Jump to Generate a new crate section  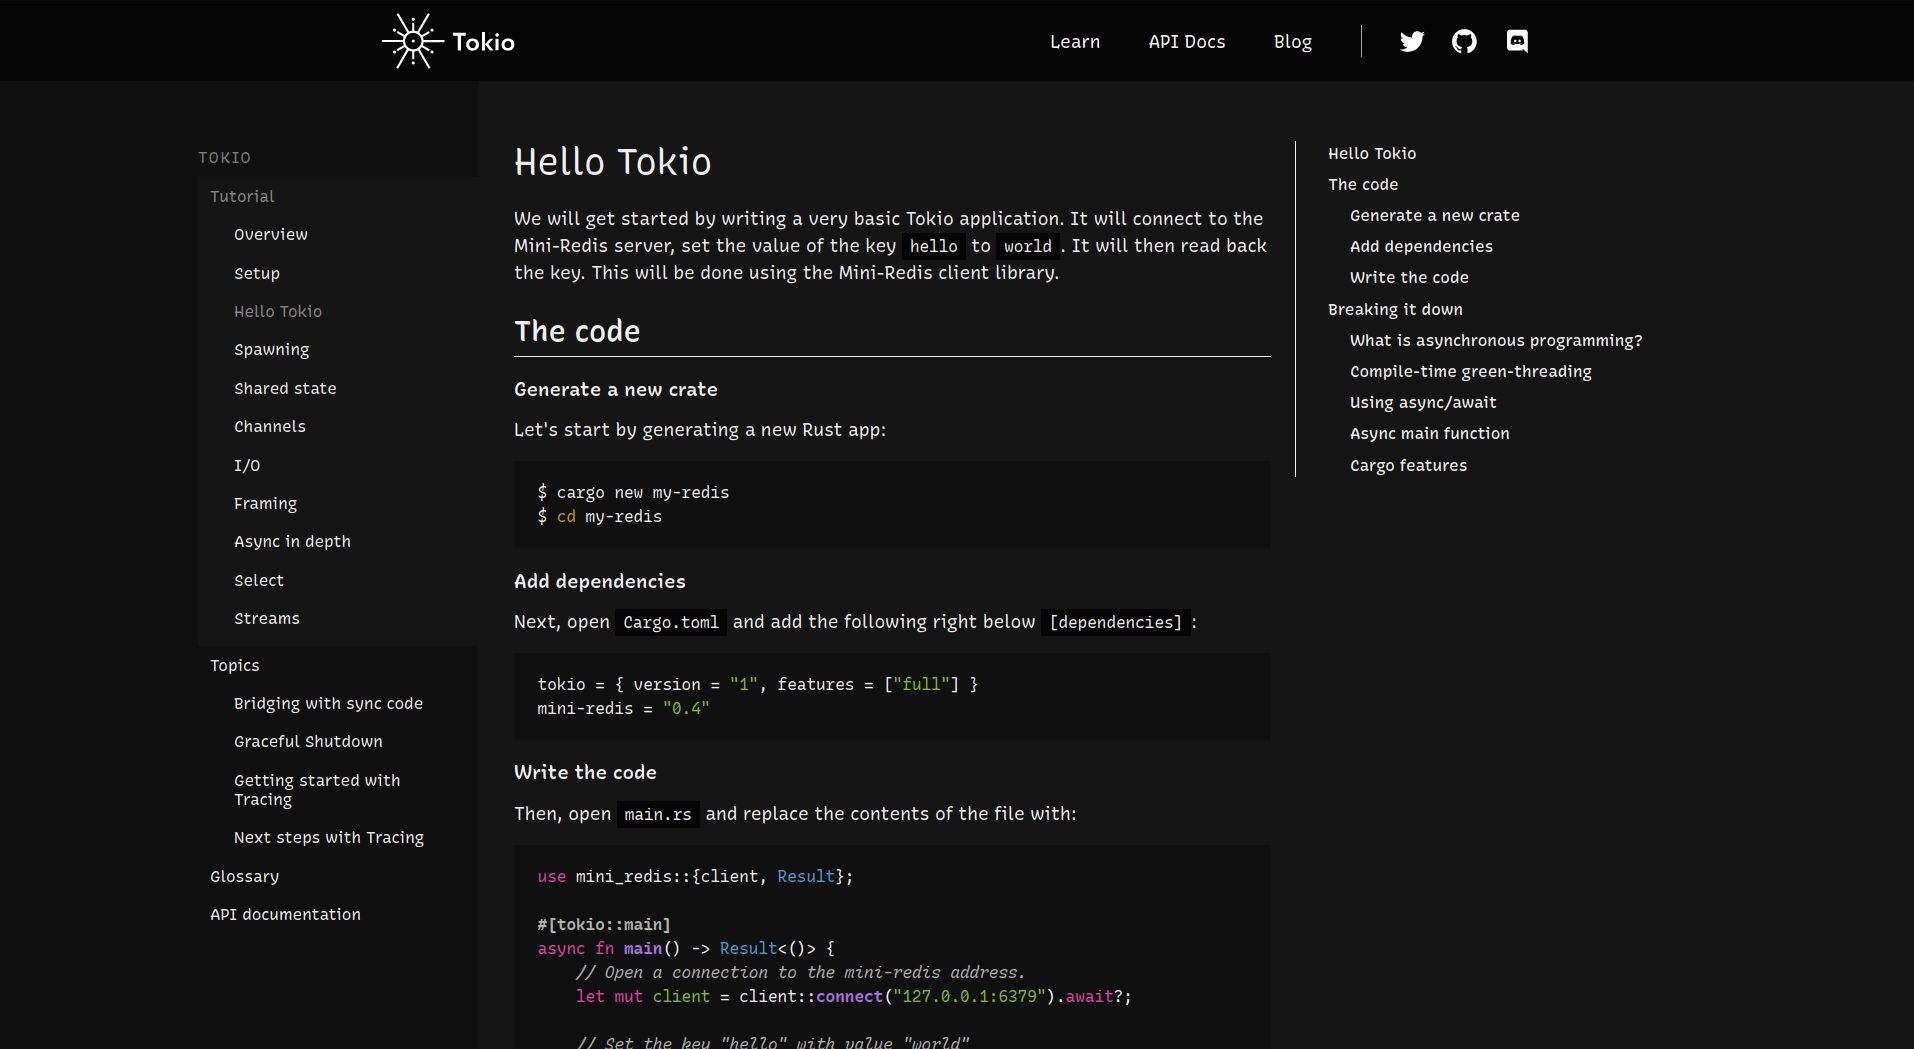click(1434, 215)
